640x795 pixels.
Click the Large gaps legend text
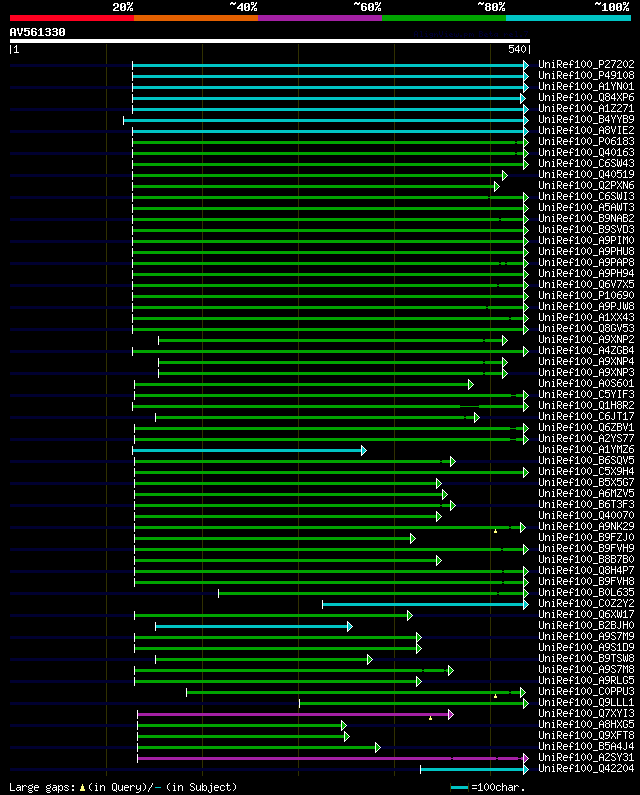pyautogui.click(x=123, y=787)
